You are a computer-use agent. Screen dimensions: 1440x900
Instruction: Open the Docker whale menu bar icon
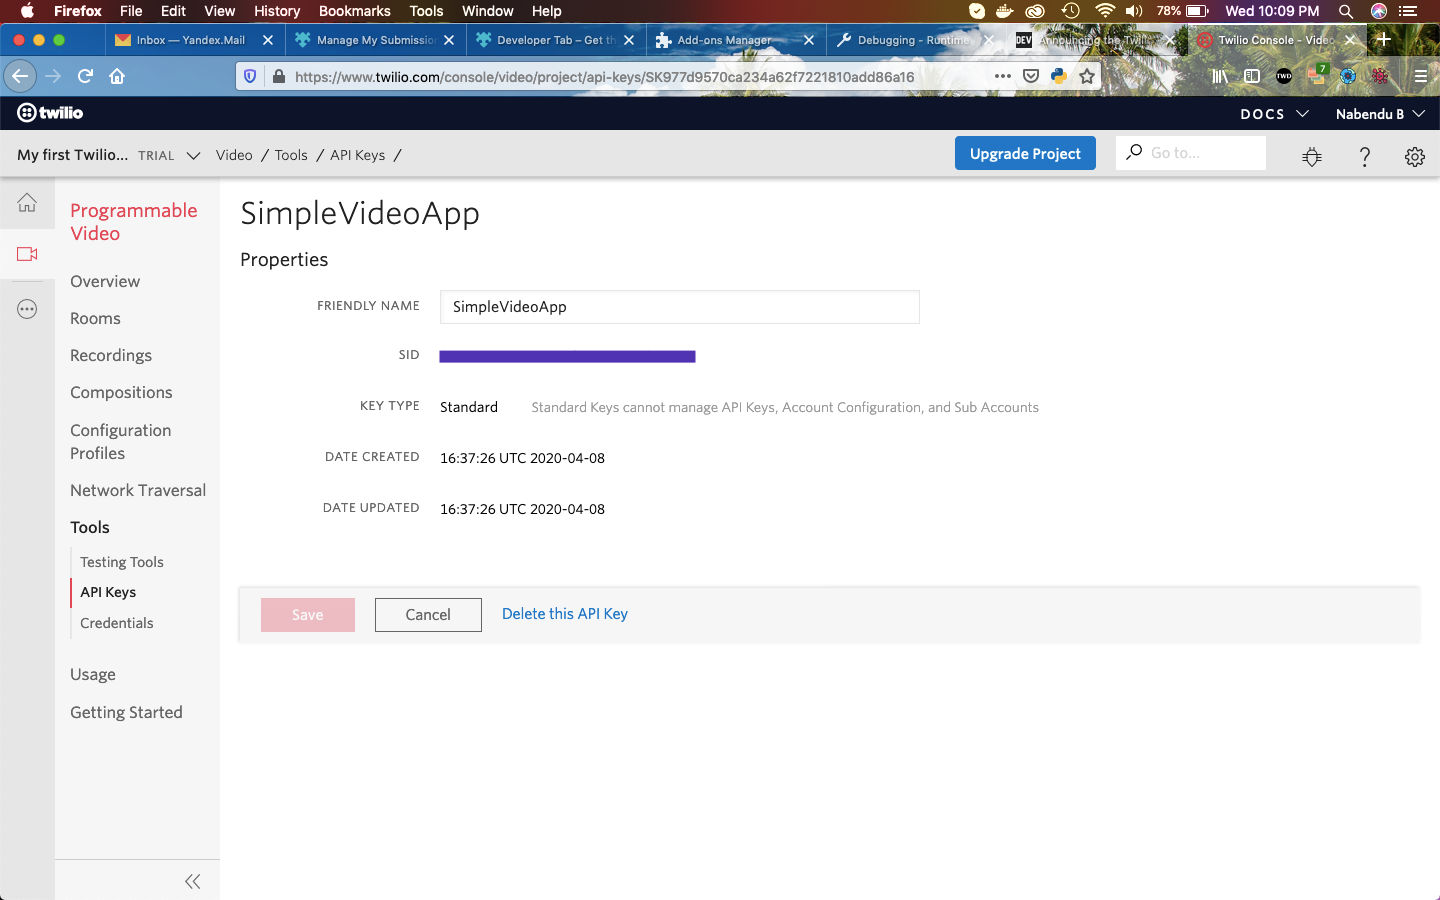(x=1004, y=11)
